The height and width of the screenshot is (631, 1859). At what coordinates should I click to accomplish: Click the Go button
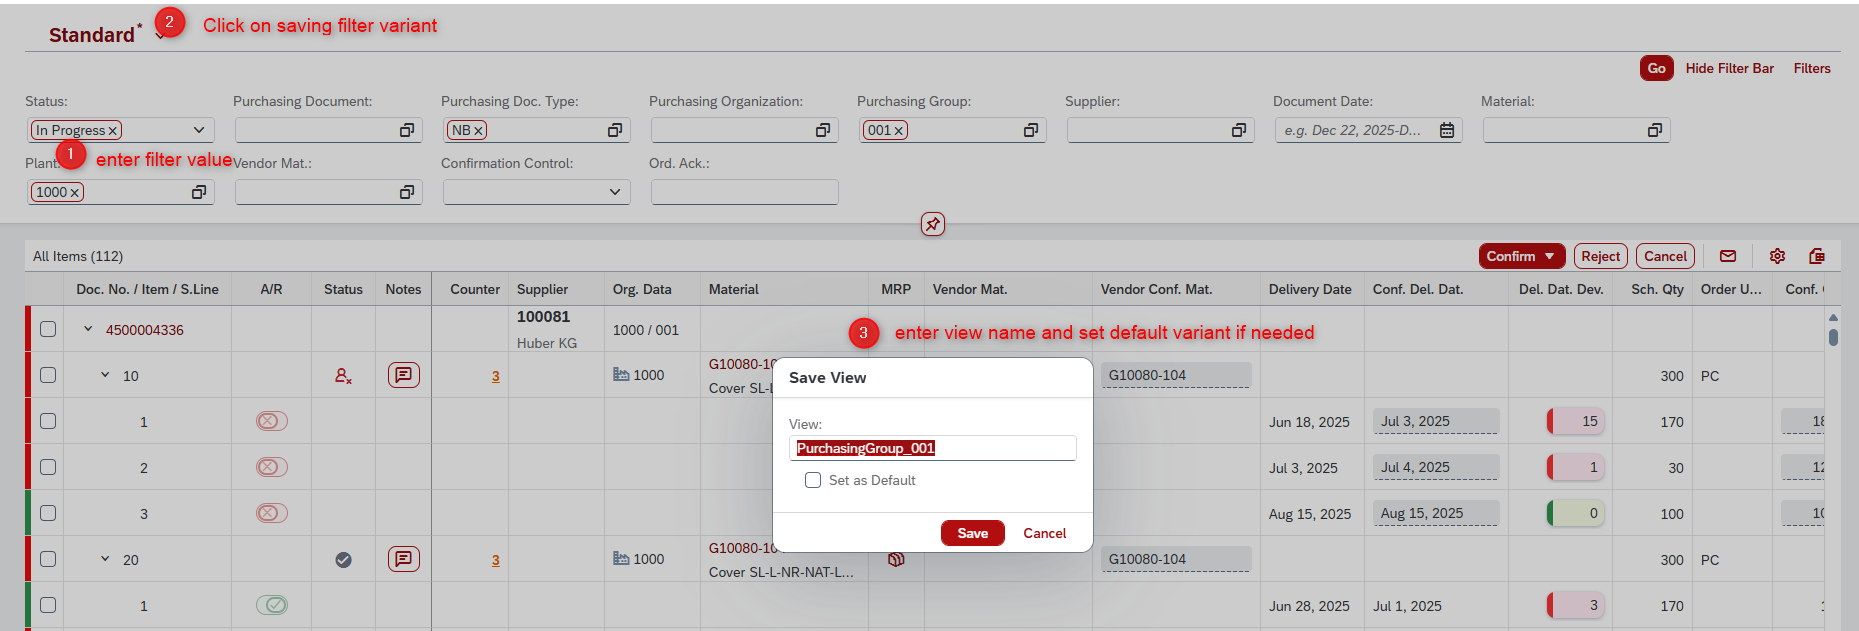[1656, 68]
